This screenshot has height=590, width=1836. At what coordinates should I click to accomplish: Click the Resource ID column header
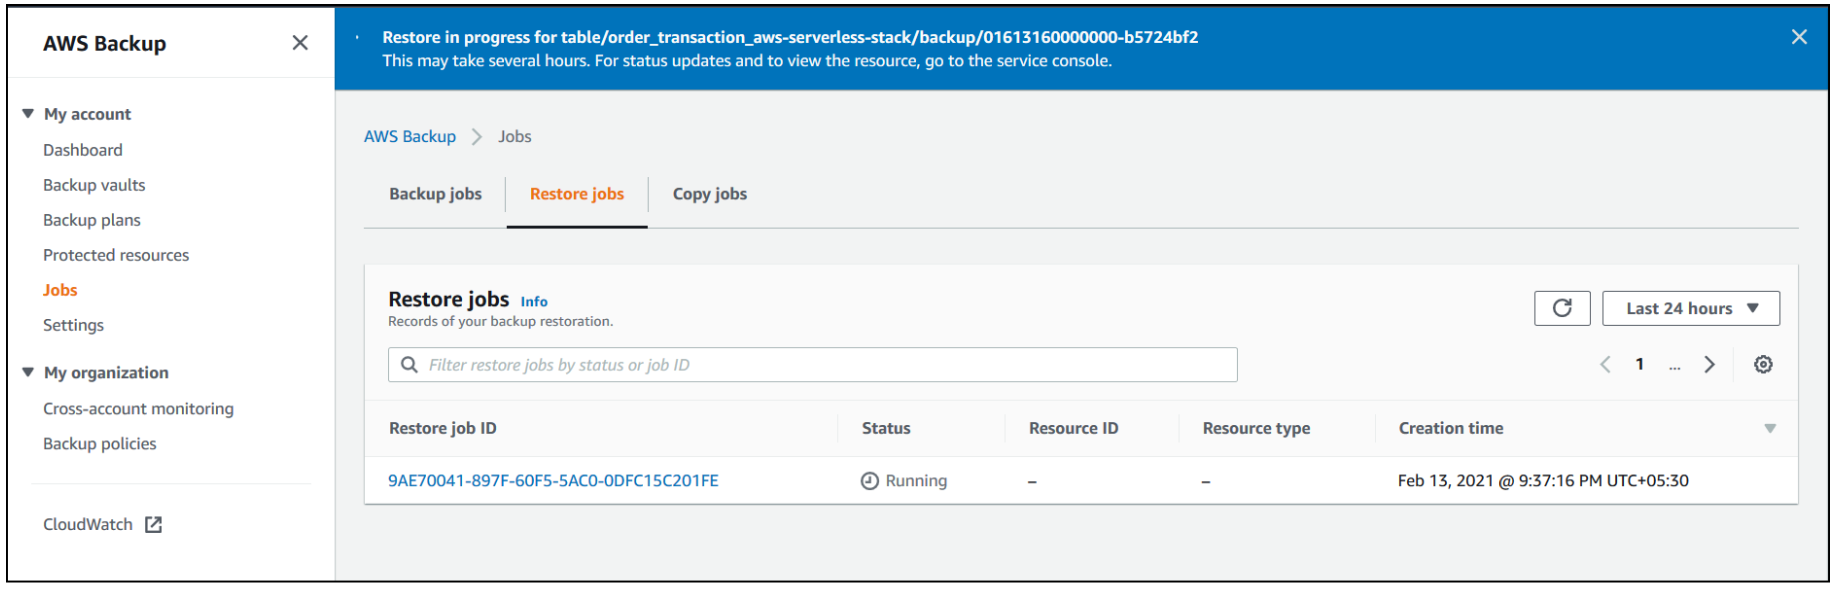click(1073, 428)
